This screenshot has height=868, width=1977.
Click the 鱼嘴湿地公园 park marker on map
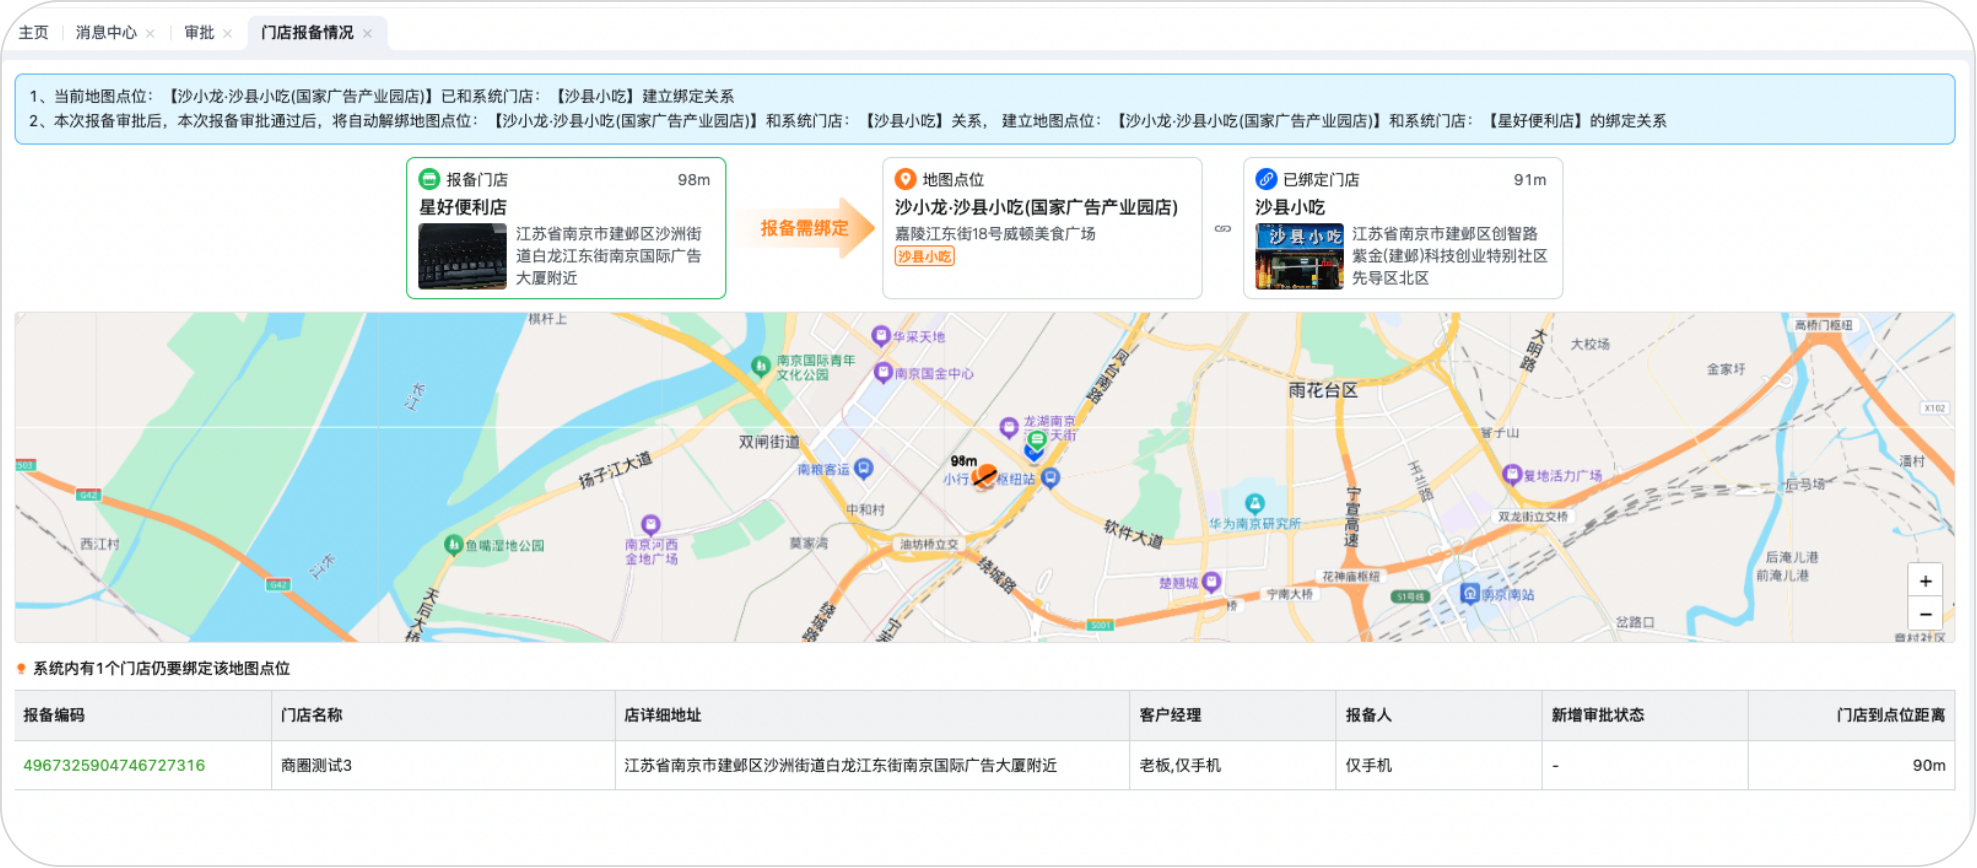[453, 545]
